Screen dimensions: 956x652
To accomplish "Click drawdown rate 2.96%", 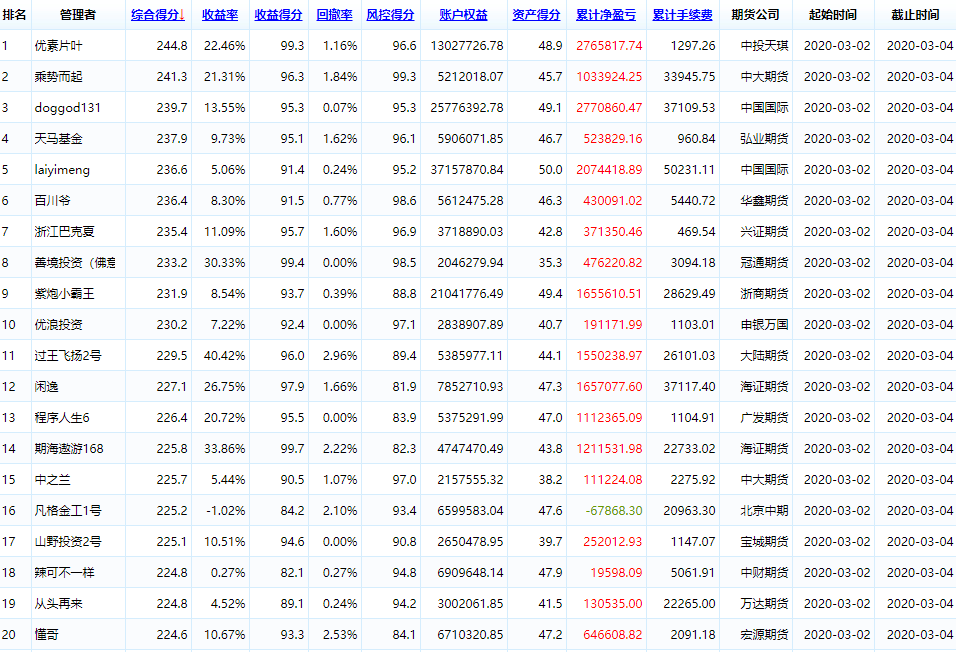I will [340, 356].
